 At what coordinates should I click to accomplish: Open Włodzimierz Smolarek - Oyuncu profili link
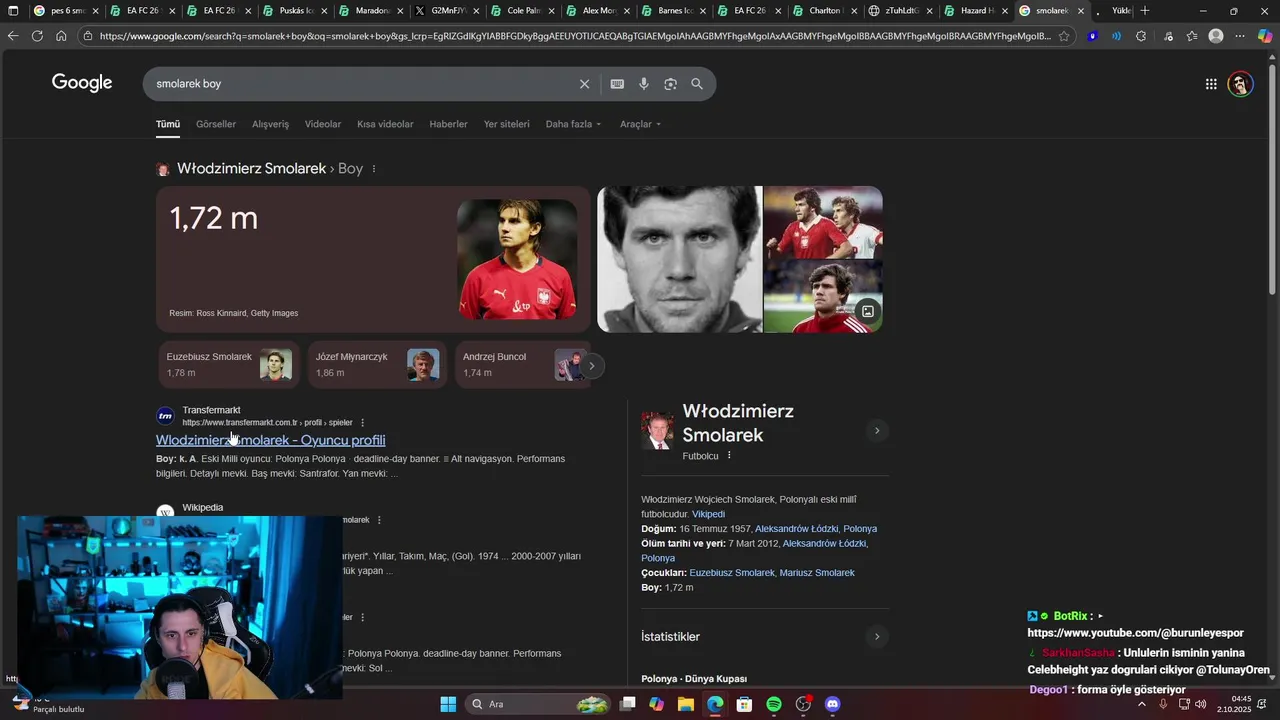(270, 440)
